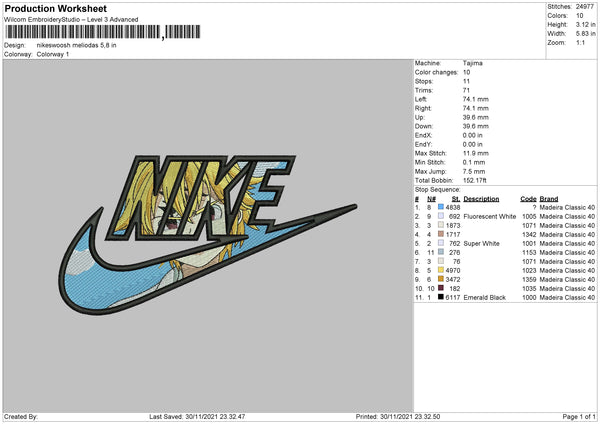Screen dimensions: 600x424
Task: Click 'Last Saved: 30/11/2021 23:32:47' footer text
Action: (x=197, y=416)
